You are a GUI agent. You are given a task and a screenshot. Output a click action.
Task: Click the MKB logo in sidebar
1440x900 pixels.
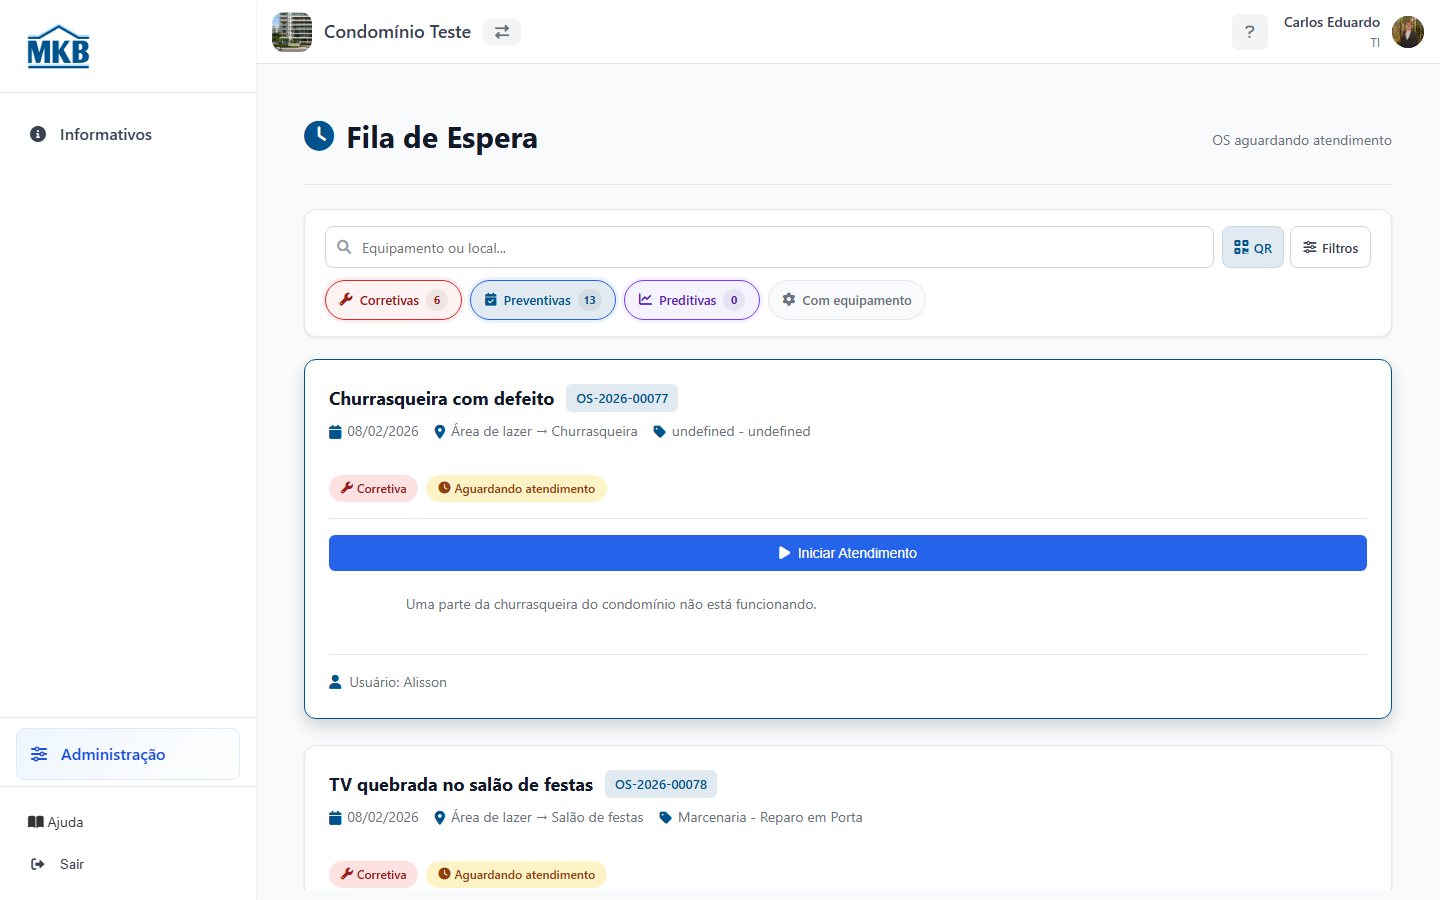coord(58,46)
